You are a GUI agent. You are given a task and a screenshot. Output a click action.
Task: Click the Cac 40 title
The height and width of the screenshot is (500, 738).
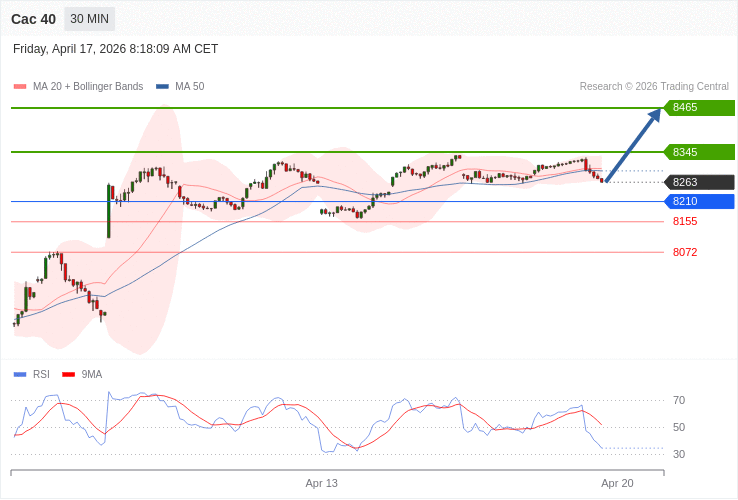click(33, 19)
